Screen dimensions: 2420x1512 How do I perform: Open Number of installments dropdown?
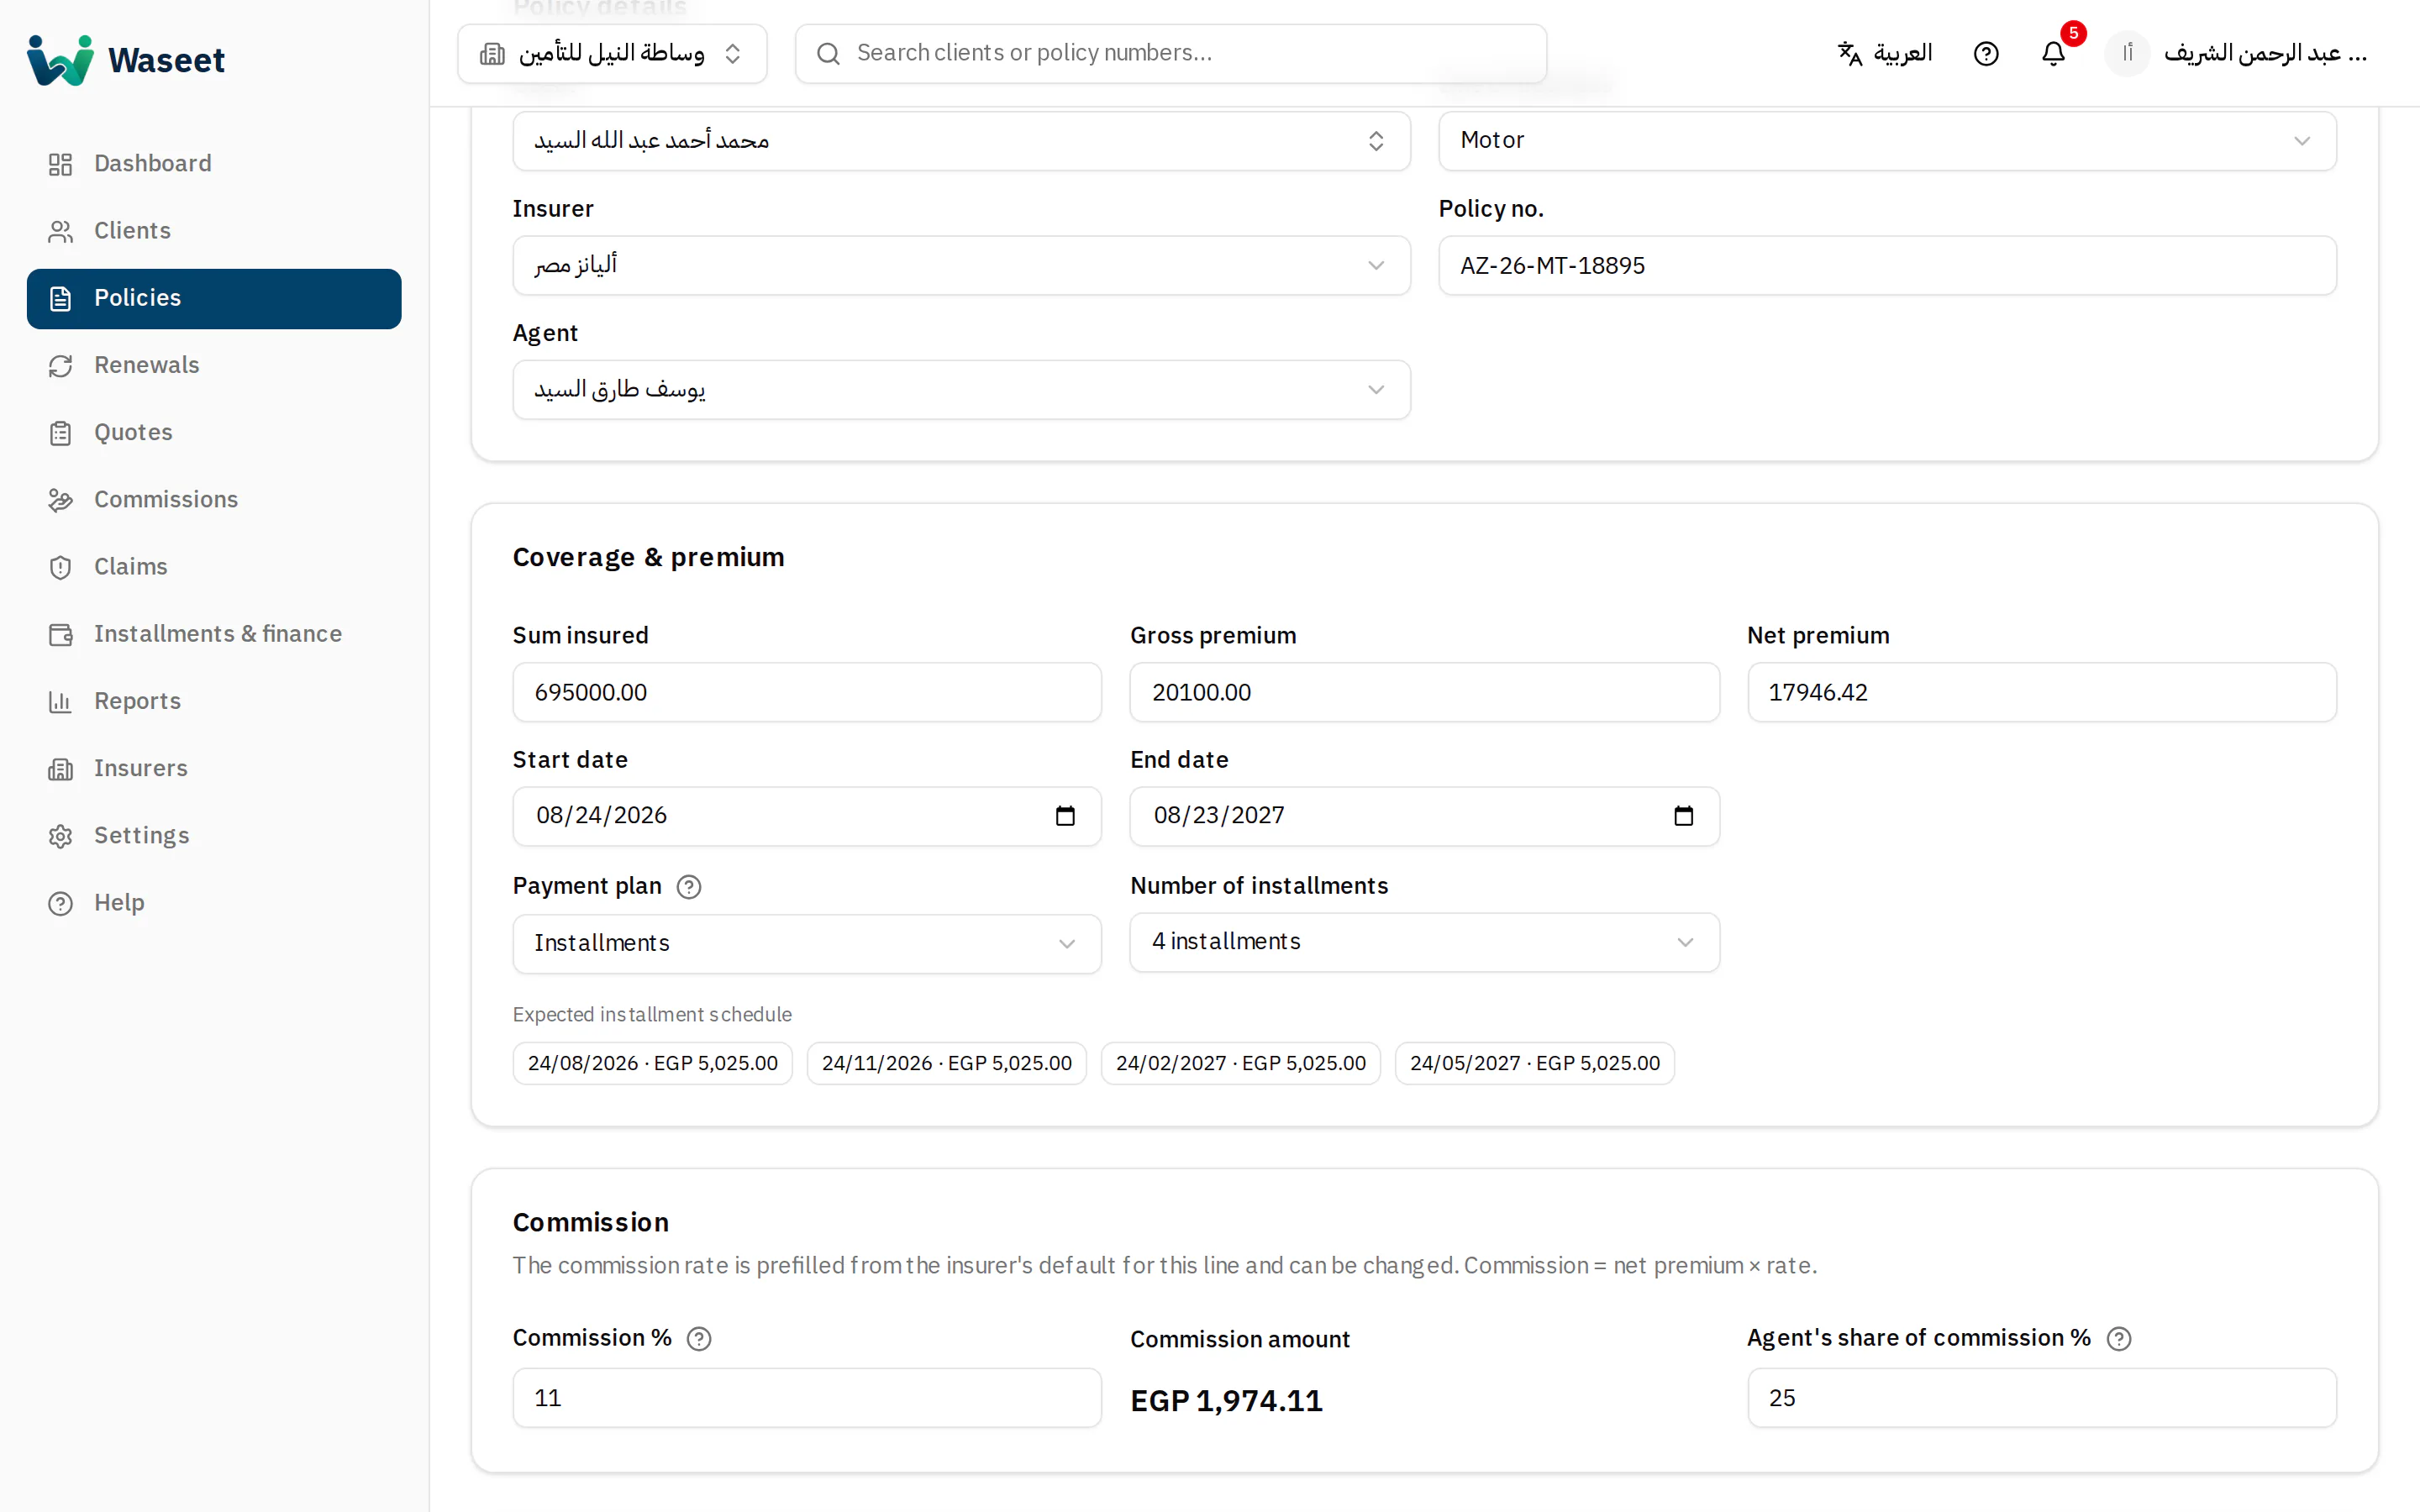tap(1424, 942)
